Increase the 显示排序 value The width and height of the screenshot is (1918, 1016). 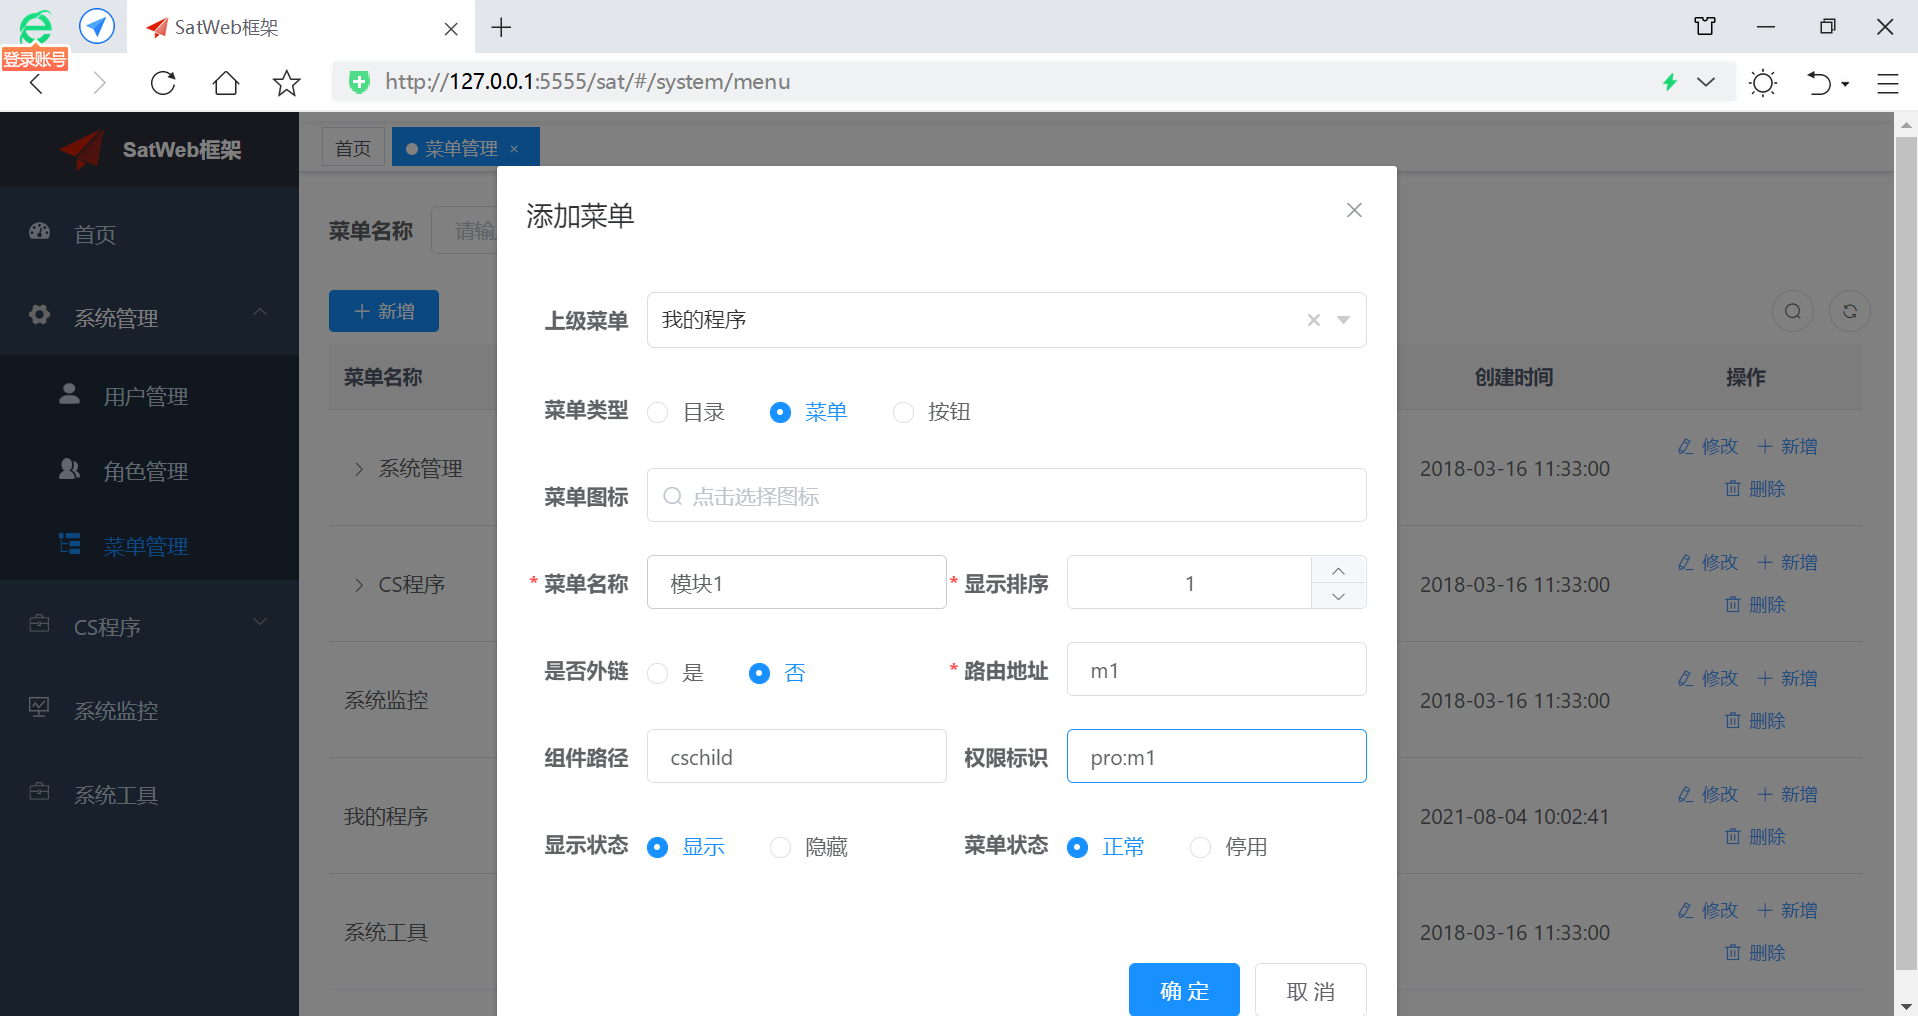(x=1338, y=569)
